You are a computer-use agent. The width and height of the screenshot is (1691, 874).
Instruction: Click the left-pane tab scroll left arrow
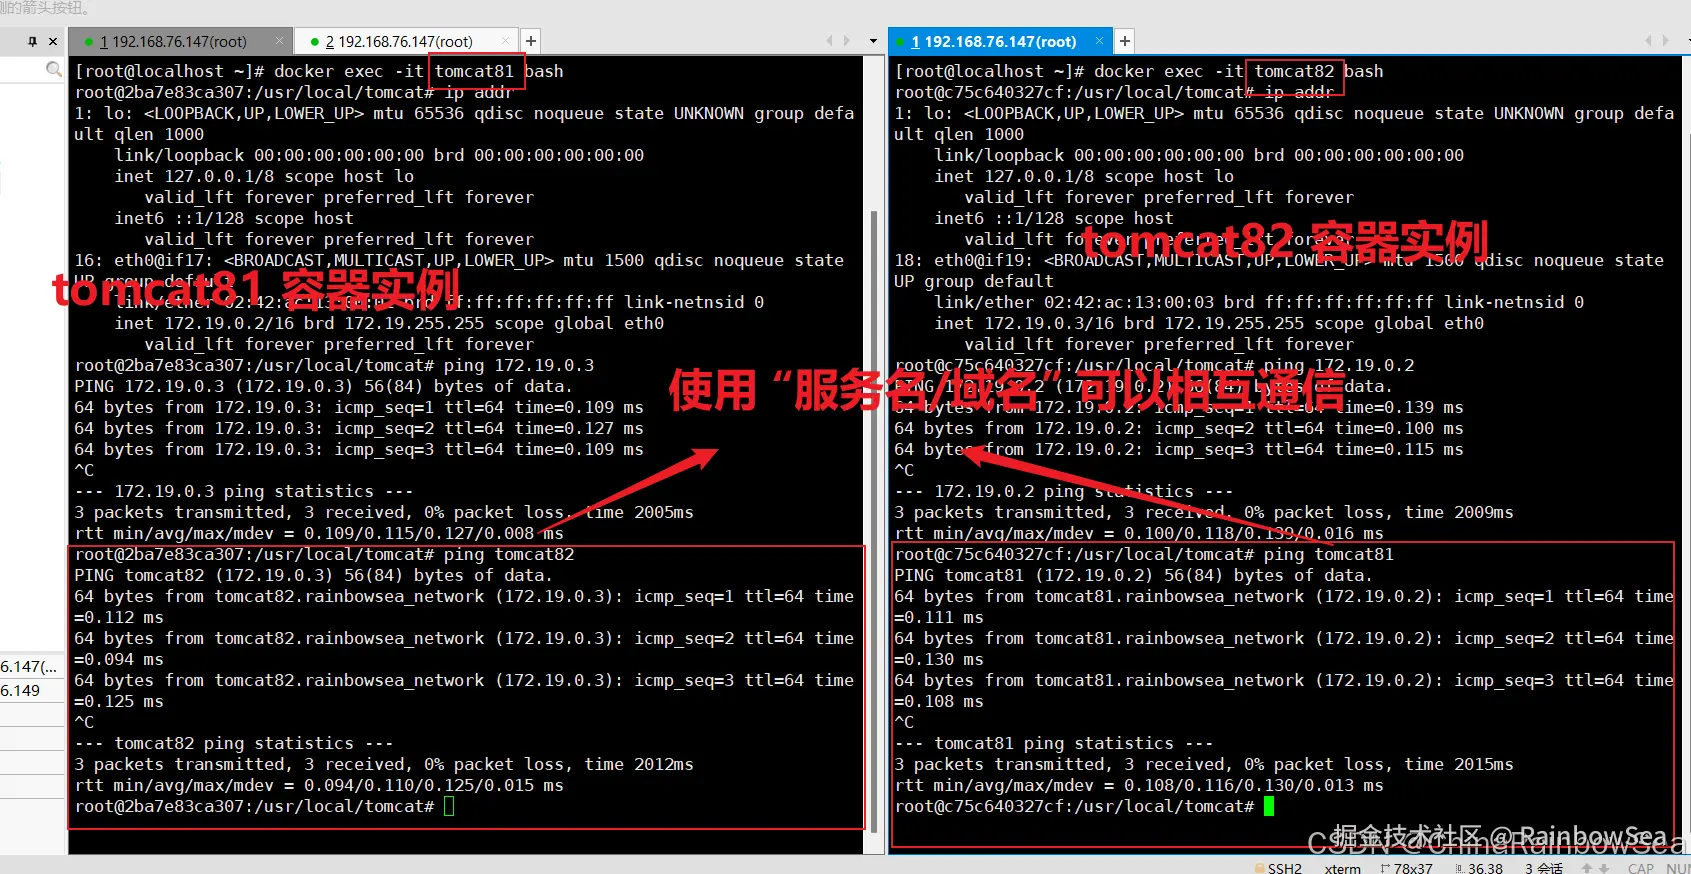829,41
